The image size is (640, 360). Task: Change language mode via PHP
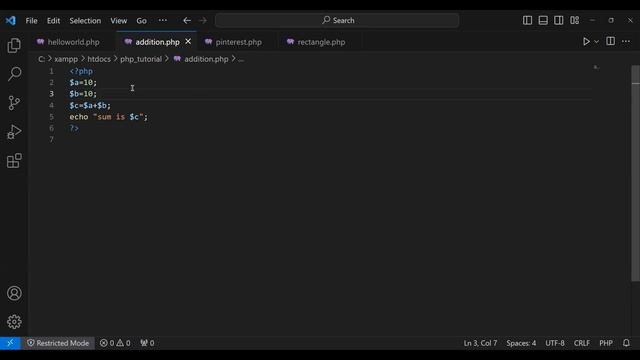tap(606, 343)
